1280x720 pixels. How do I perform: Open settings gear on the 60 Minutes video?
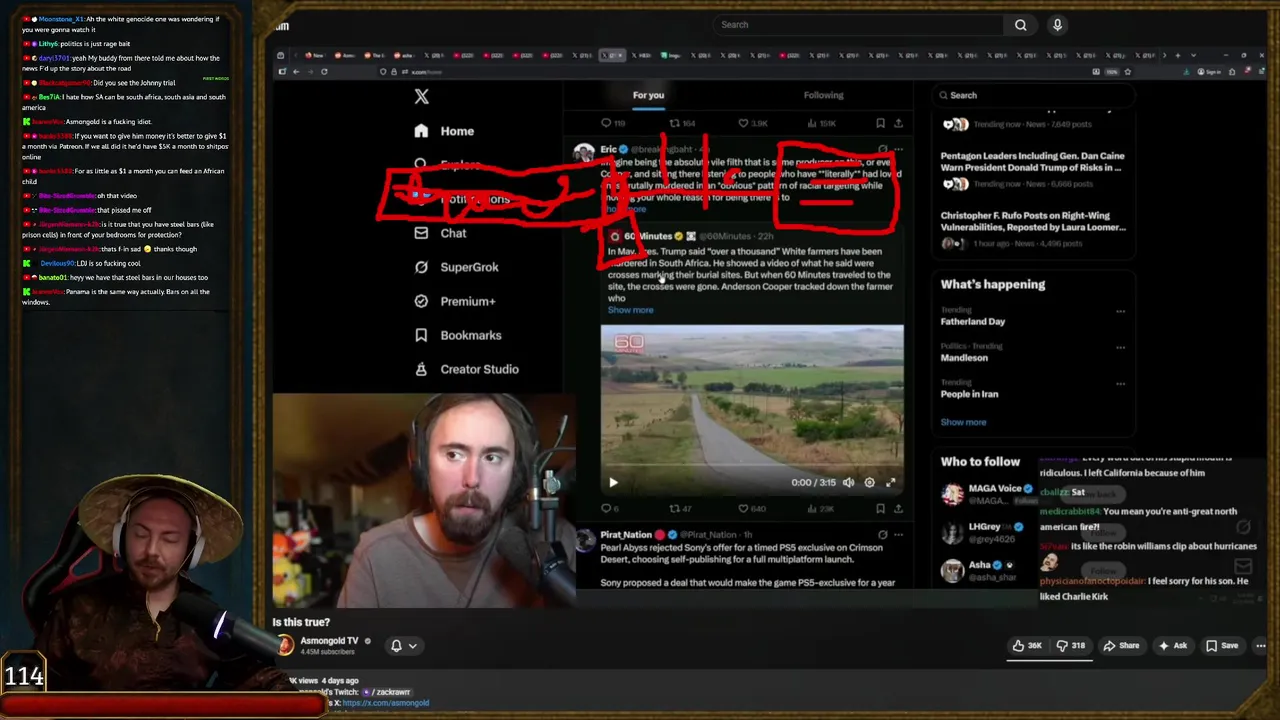(x=869, y=482)
